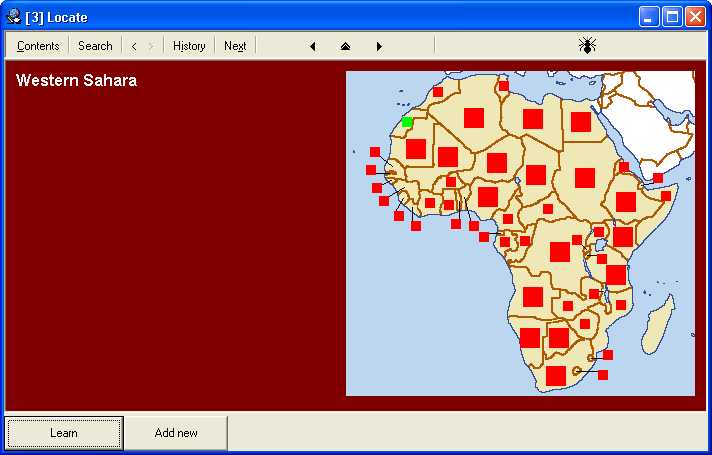
Task: Click the large red square over Algeria
Action: (x=474, y=118)
